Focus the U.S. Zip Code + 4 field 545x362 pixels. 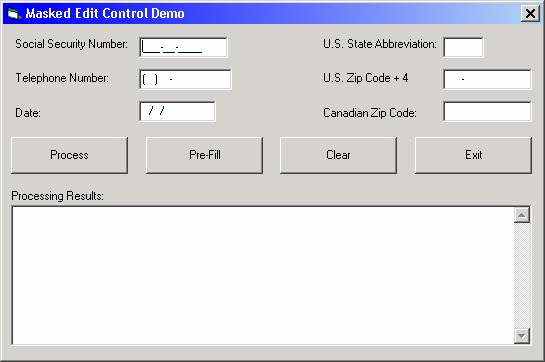coord(487,79)
